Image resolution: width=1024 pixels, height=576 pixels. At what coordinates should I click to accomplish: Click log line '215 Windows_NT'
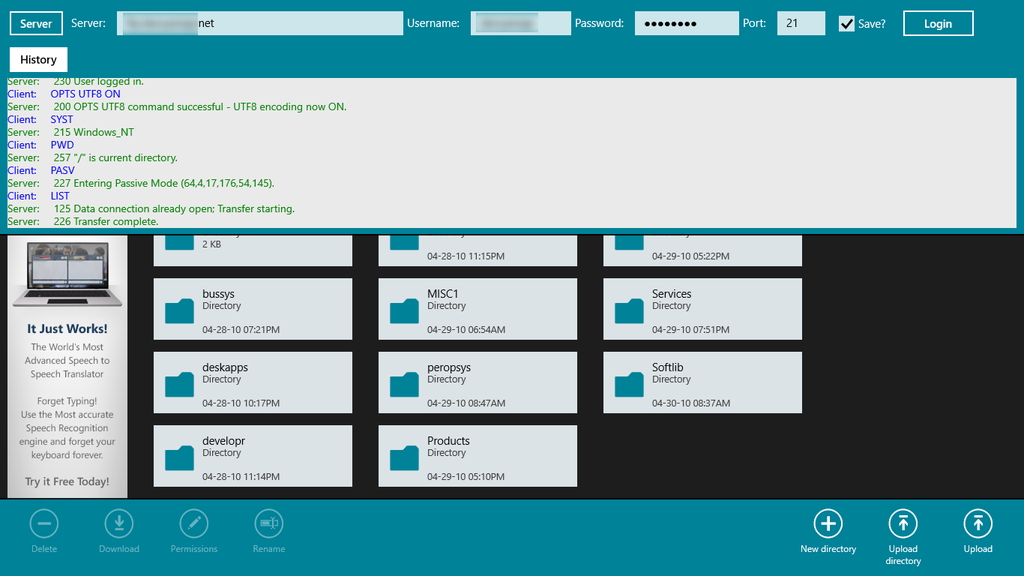(x=93, y=132)
